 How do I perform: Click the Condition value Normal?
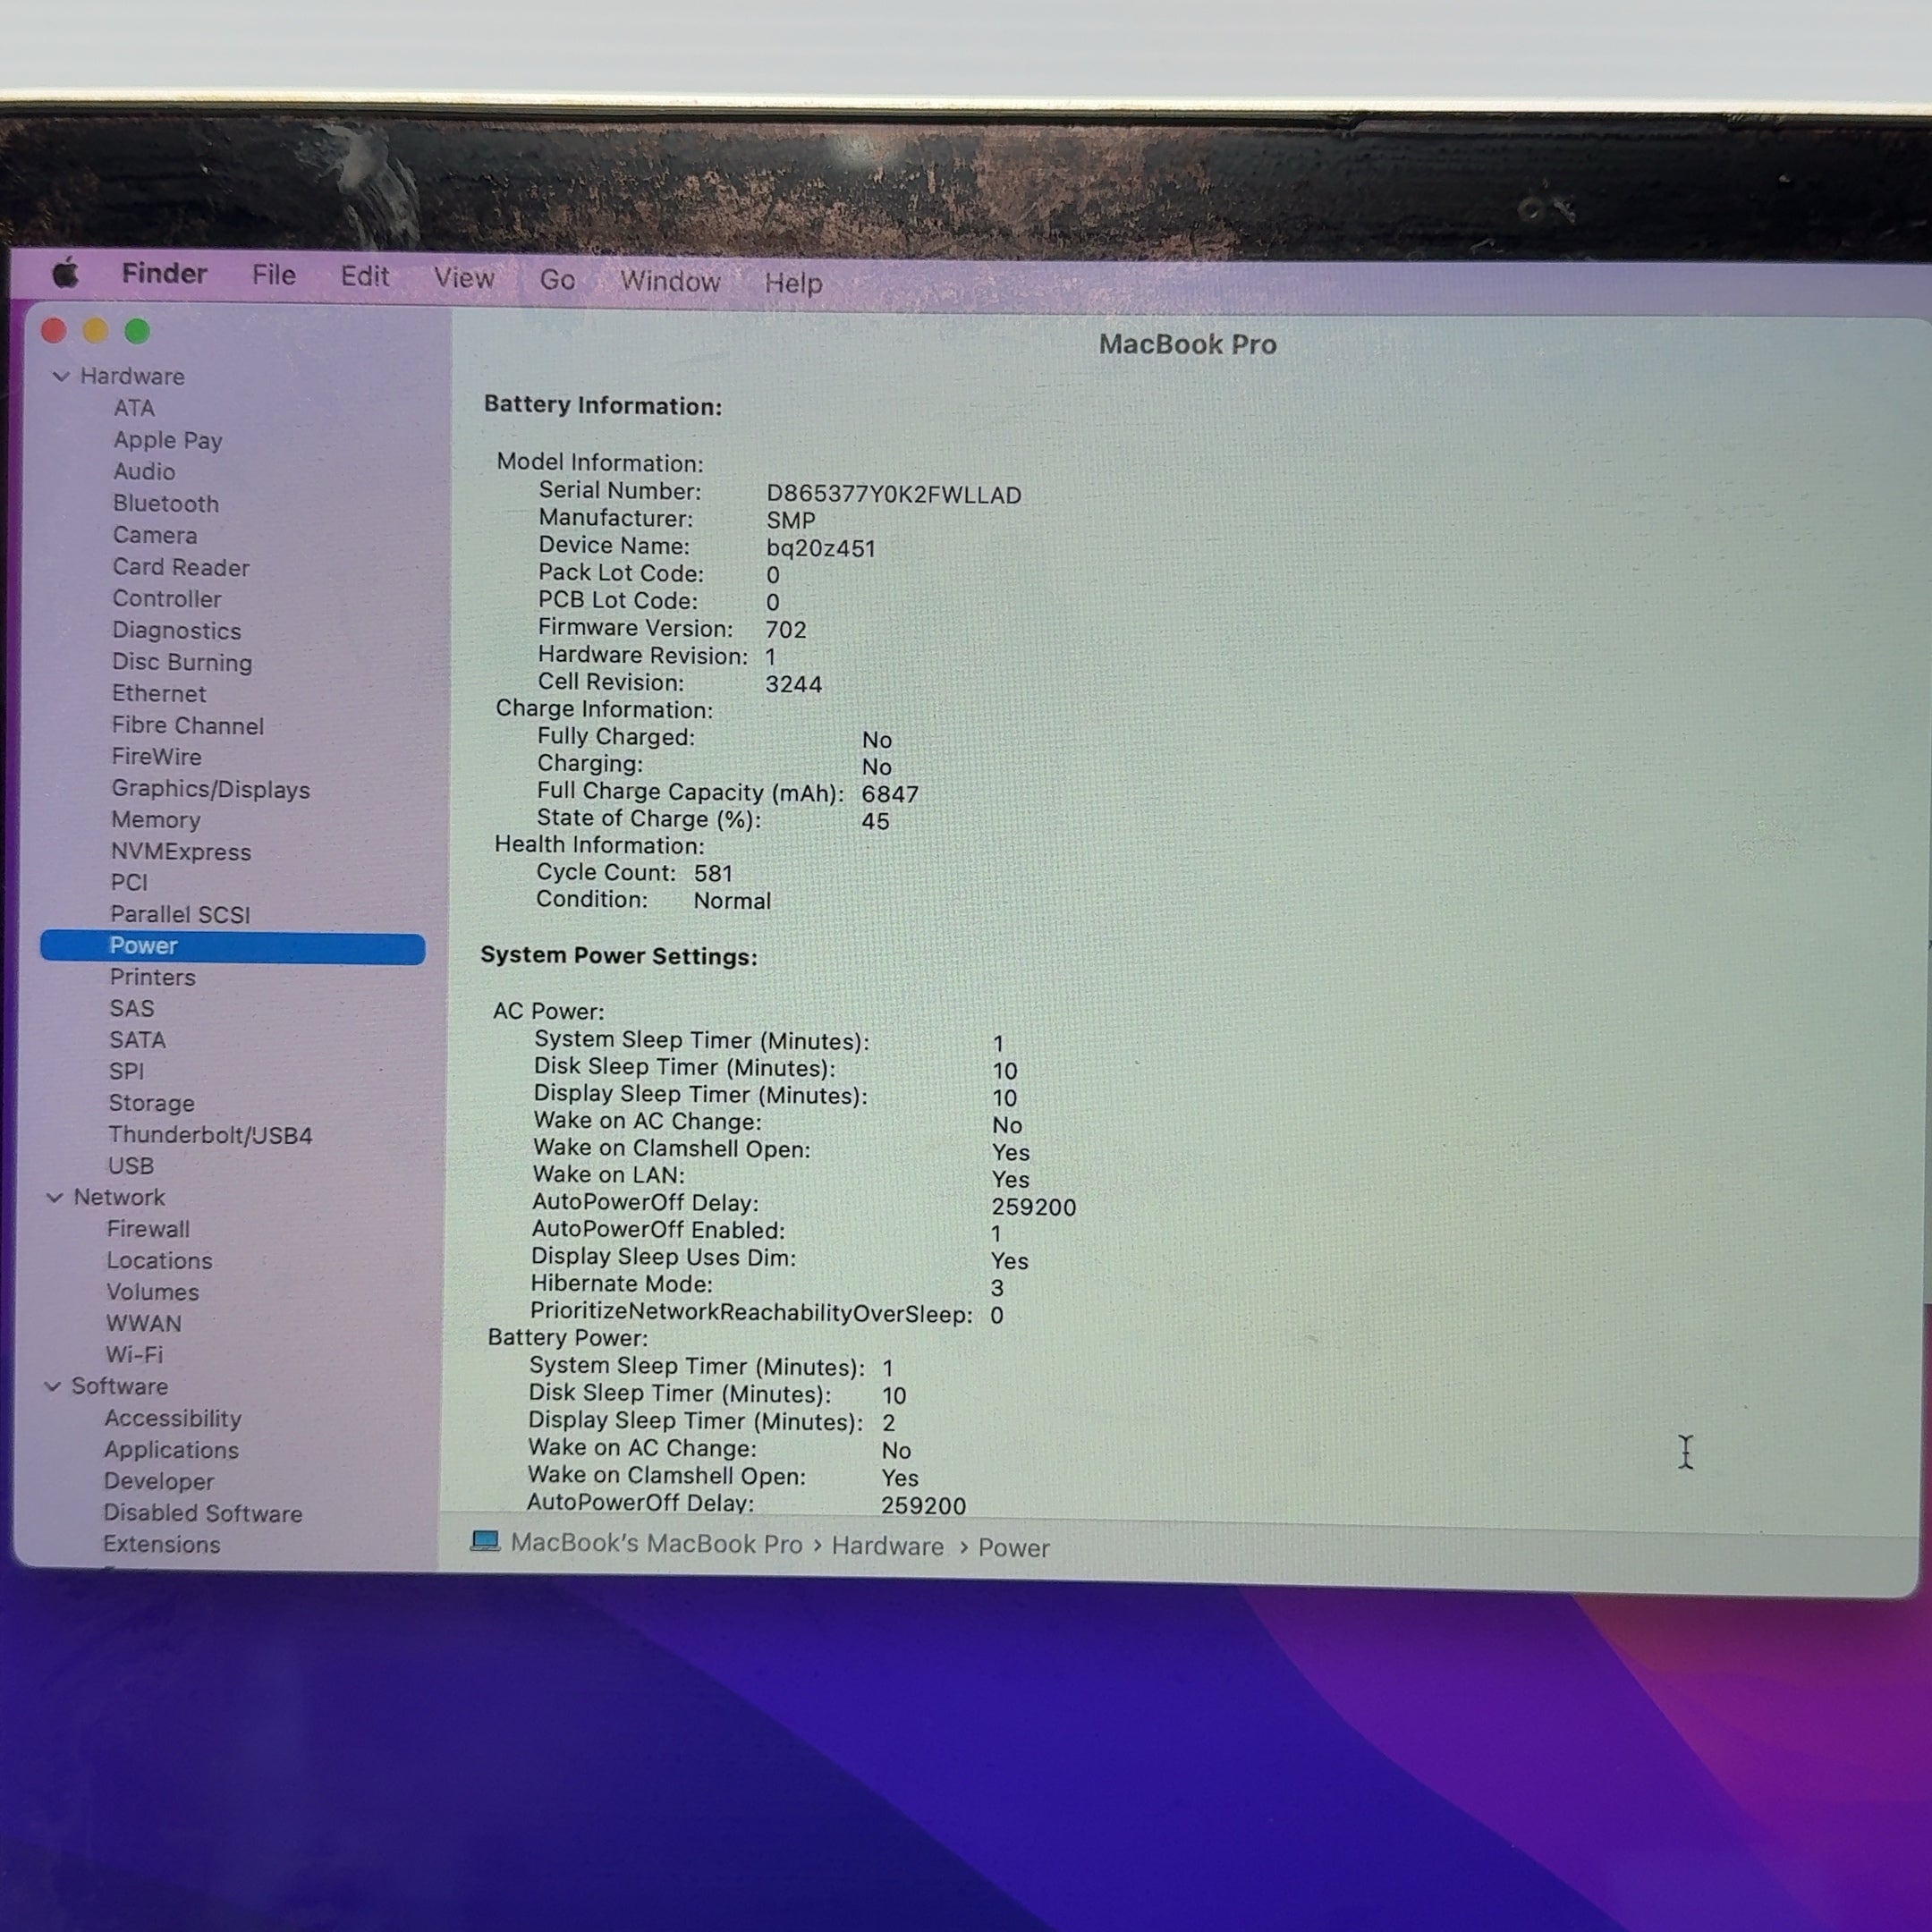tap(732, 901)
